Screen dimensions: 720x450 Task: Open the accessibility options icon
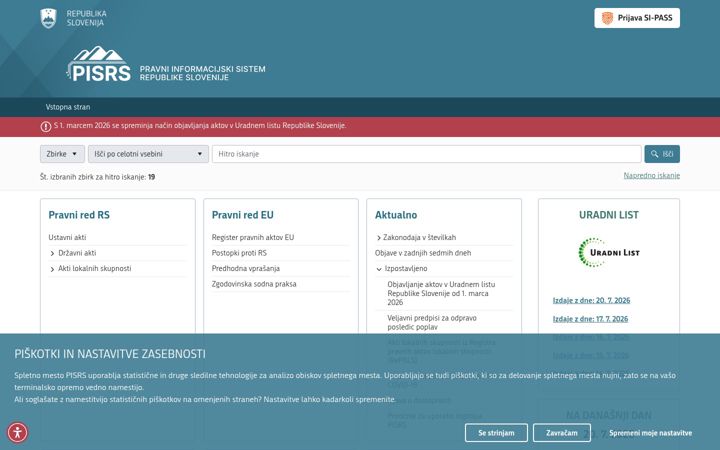pyautogui.click(x=17, y=433)
